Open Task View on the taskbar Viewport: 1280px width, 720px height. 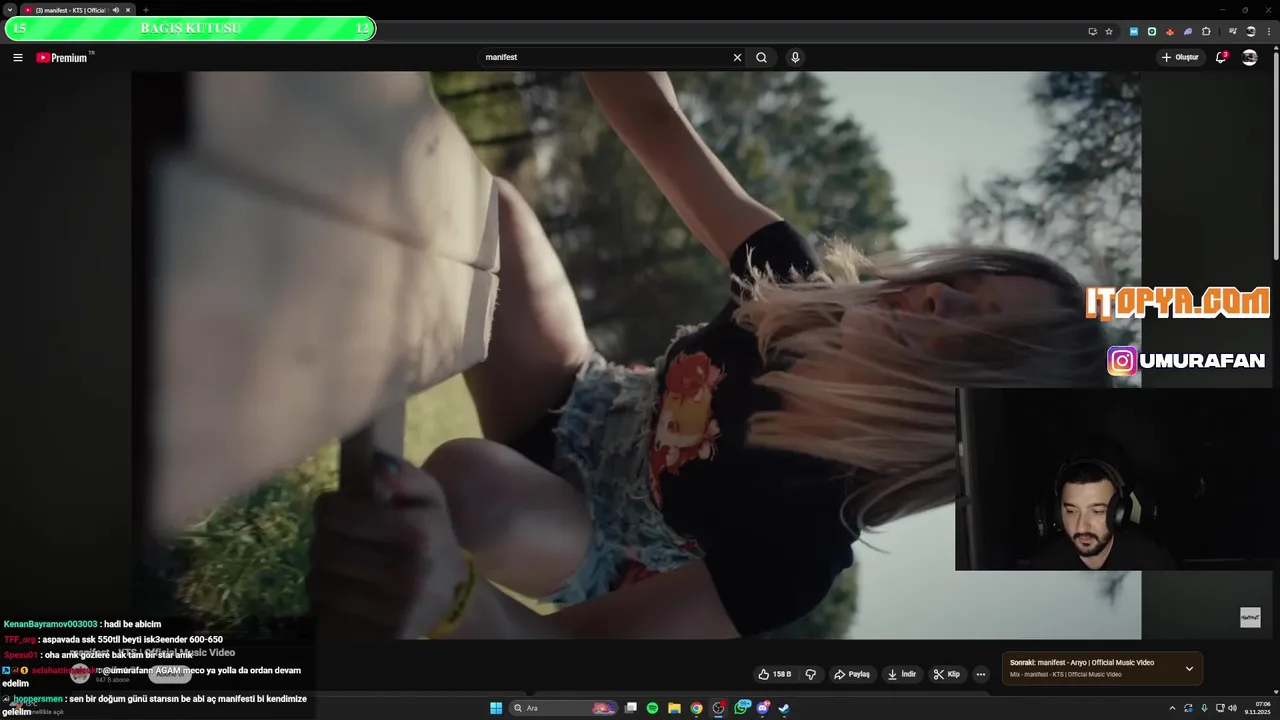tap(631, 708)
